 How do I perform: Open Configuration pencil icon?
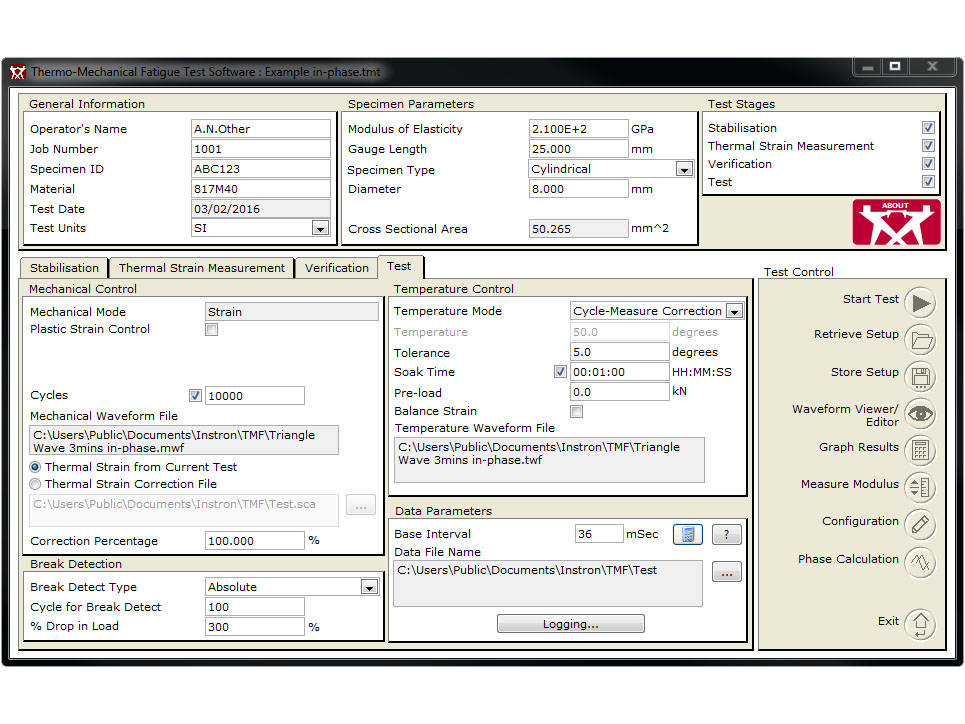point(919,524)
